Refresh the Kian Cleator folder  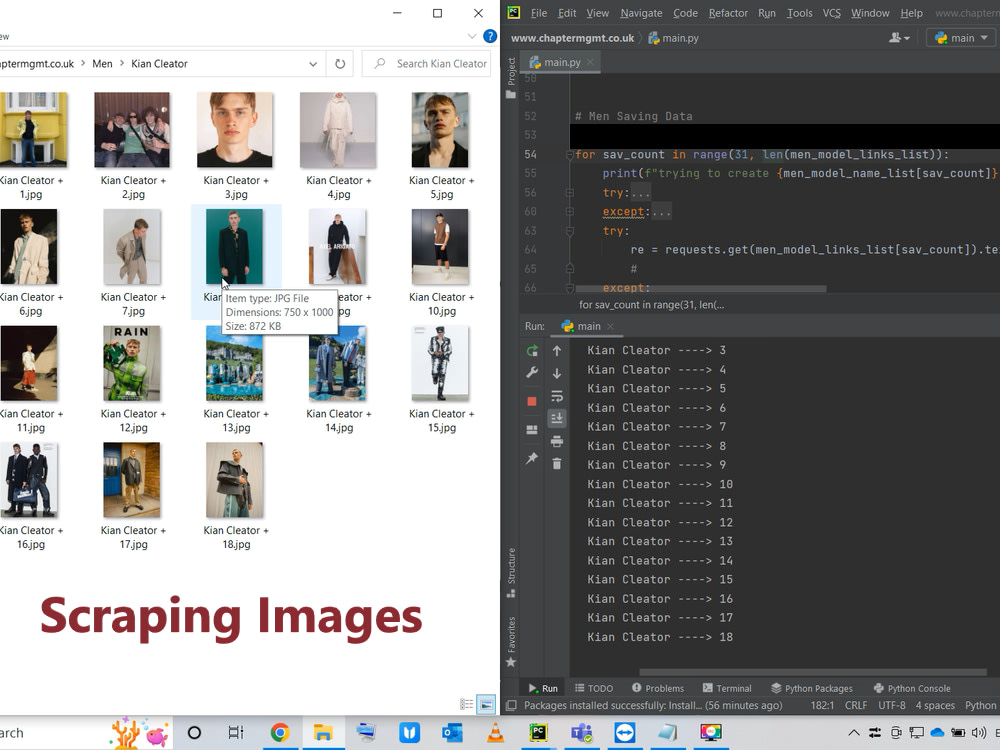click(x=340, y=64)
